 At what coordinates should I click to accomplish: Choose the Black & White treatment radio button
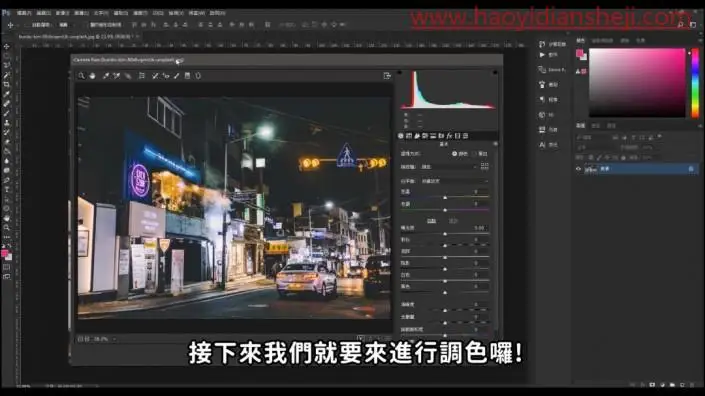pyautogui.click(x=475, y=154)
